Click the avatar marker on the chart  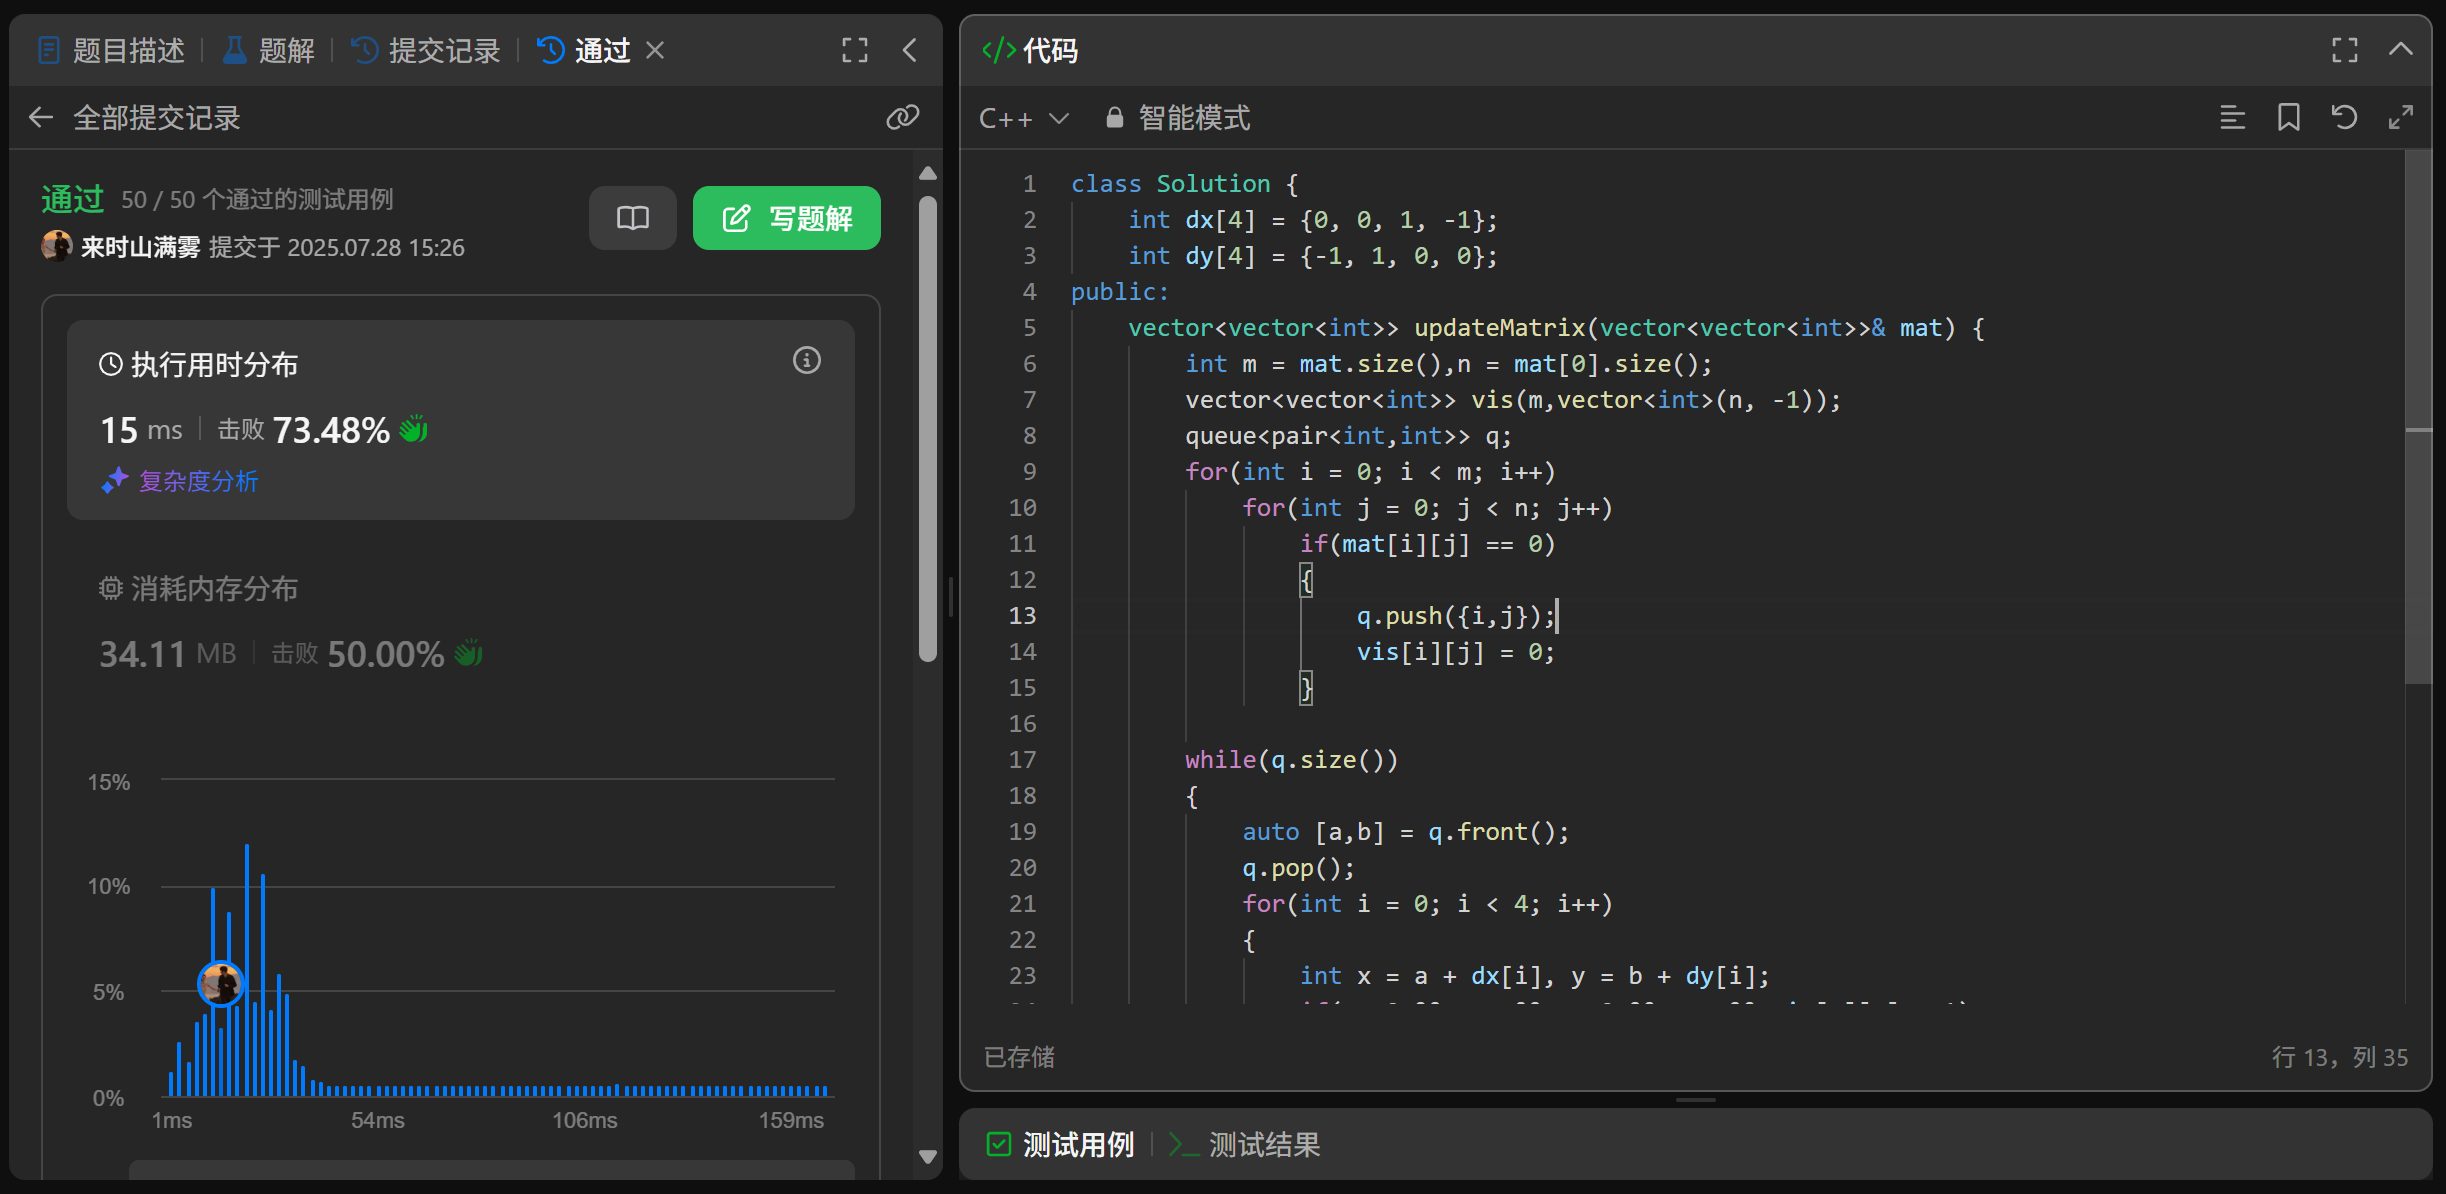220,984
